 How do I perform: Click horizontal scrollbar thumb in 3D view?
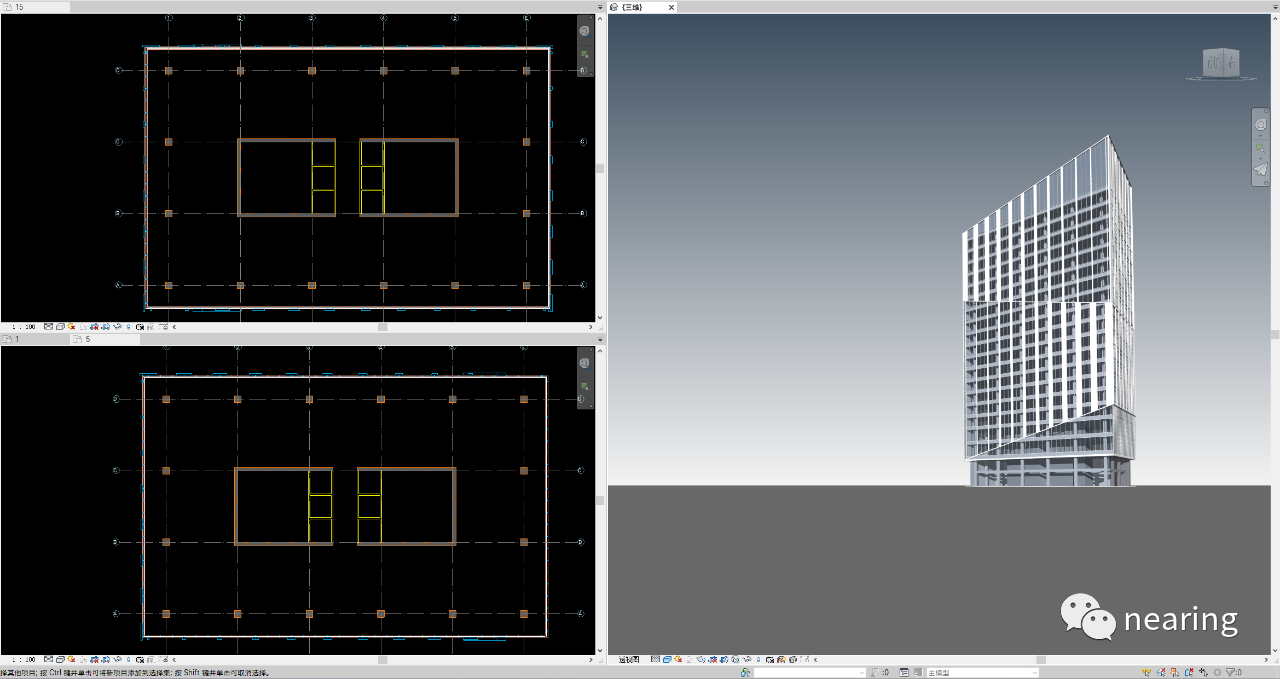1040,660
